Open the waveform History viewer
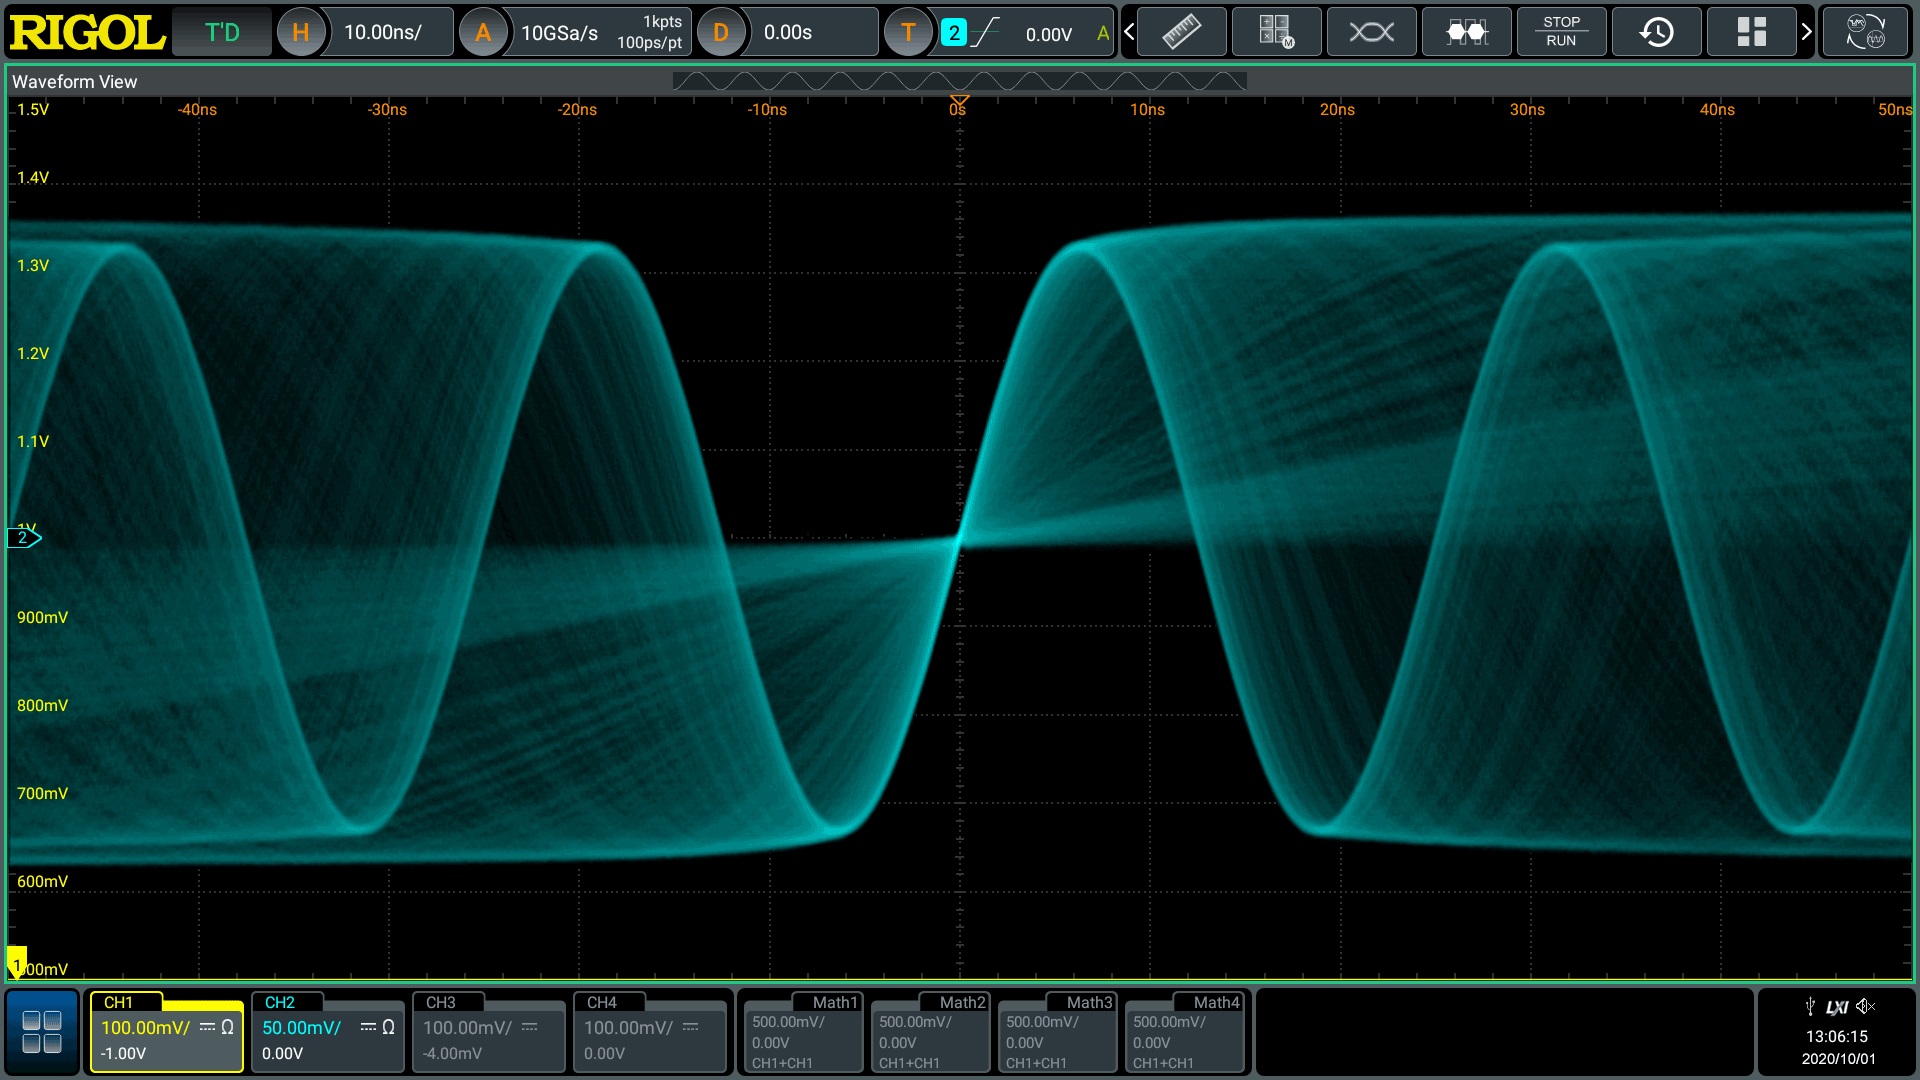Screen dimensions: 1920x1080 tap(1656, 31)
